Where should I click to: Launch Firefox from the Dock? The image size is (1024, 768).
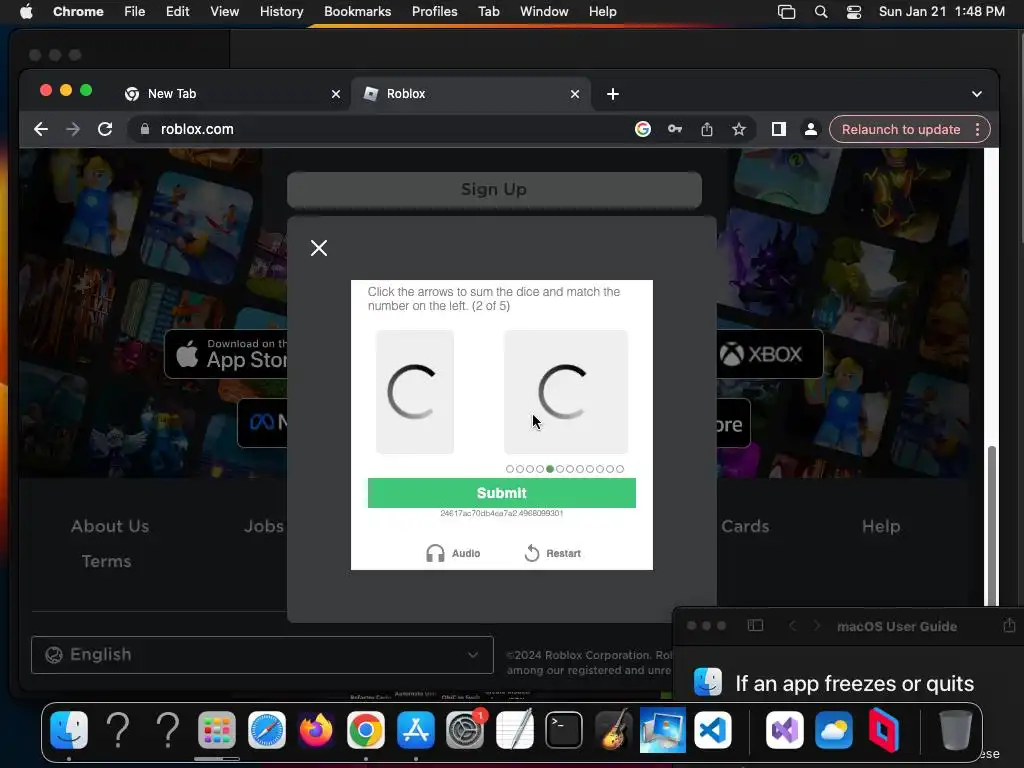(316, 730)
